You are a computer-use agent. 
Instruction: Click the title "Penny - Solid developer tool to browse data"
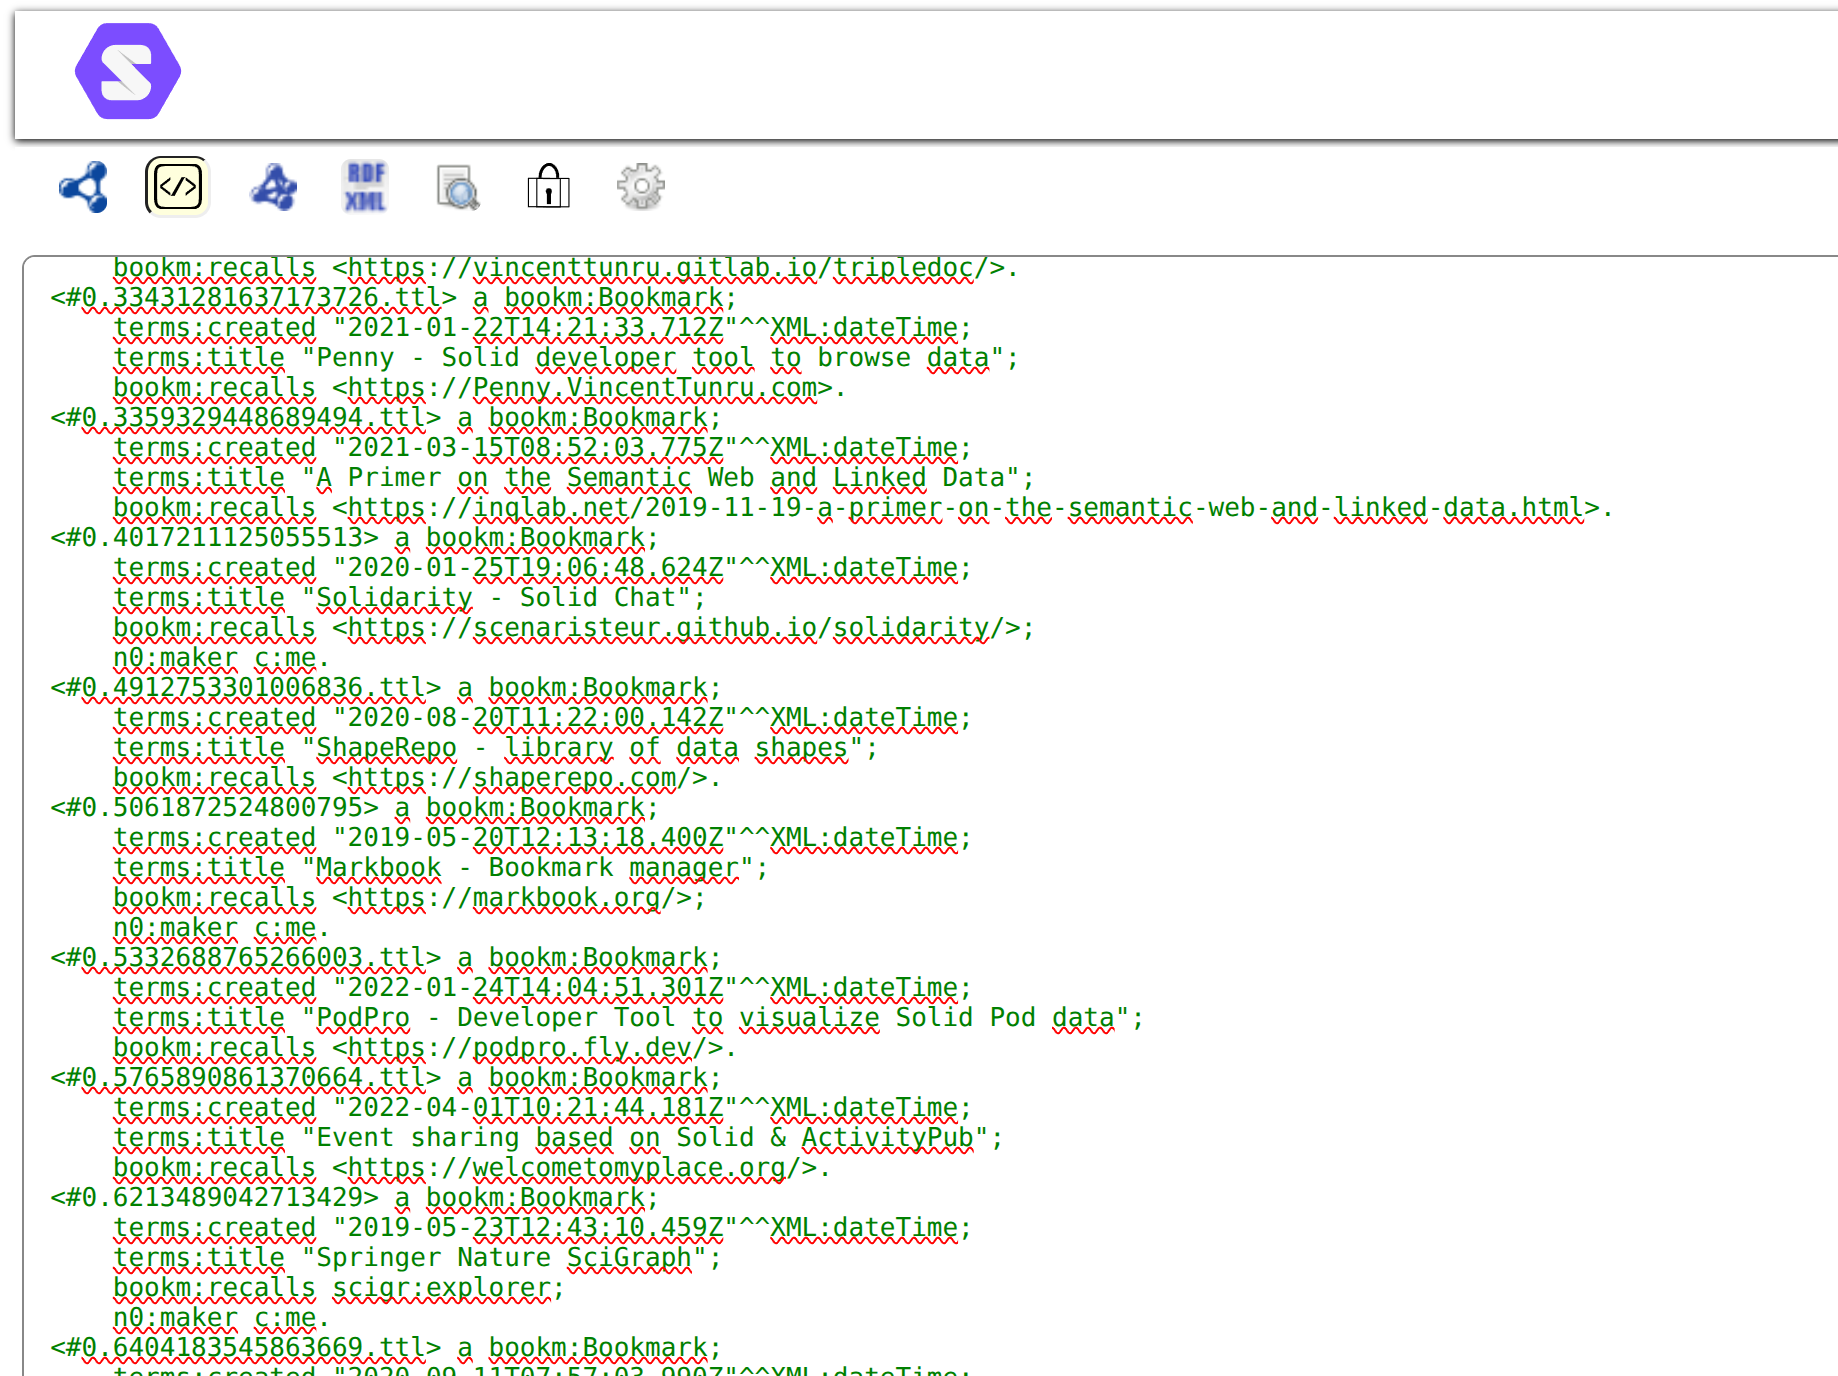(653, 358)
